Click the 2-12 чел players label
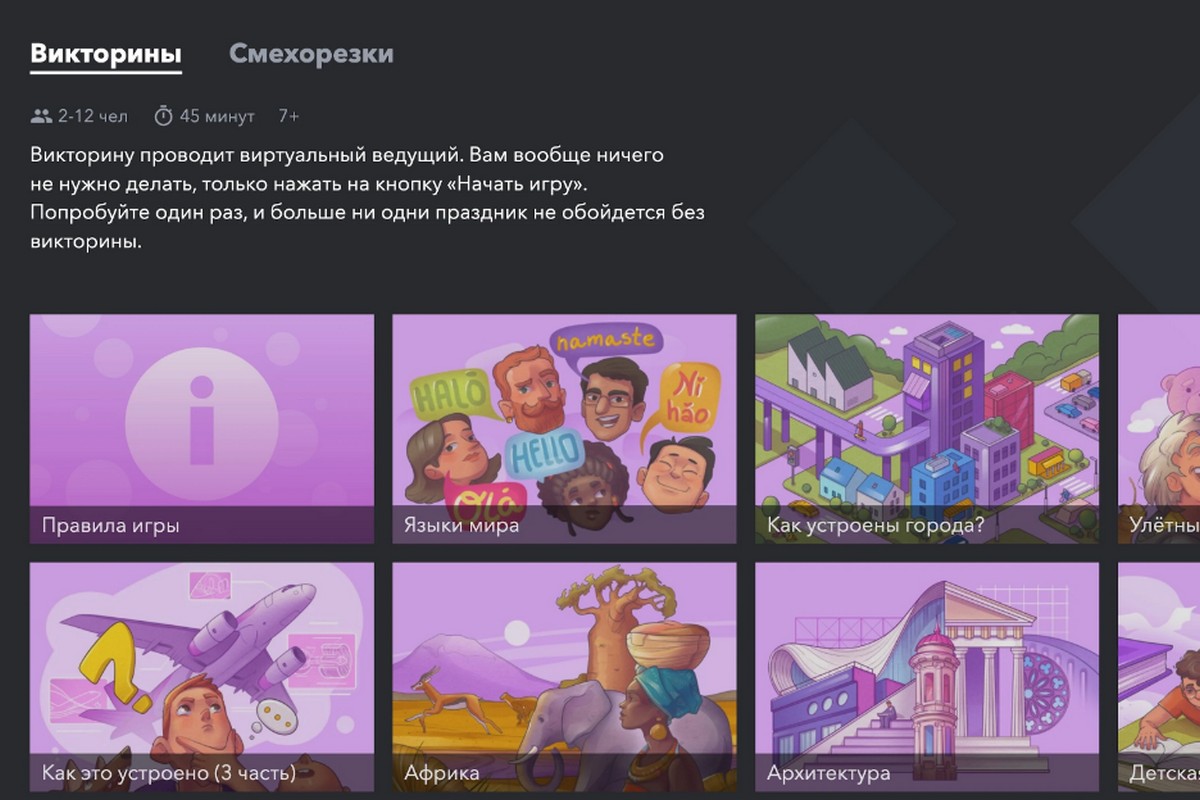This screenshot has height=800, width=1200. tap(92, 116)
